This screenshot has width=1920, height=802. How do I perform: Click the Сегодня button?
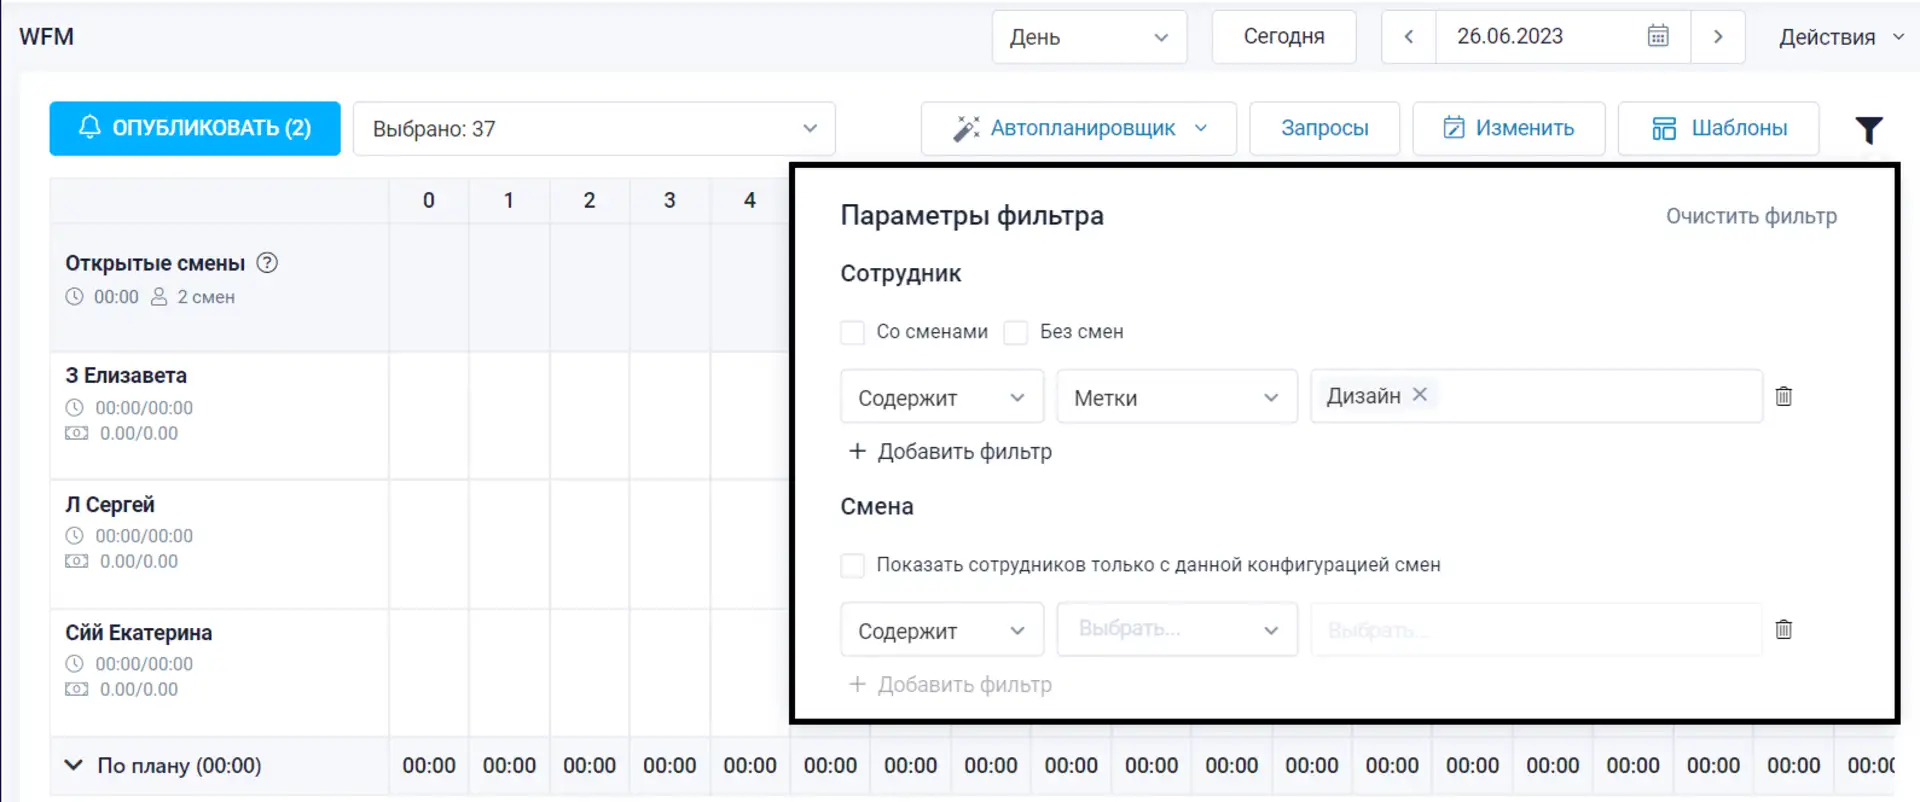[1284, 37]
